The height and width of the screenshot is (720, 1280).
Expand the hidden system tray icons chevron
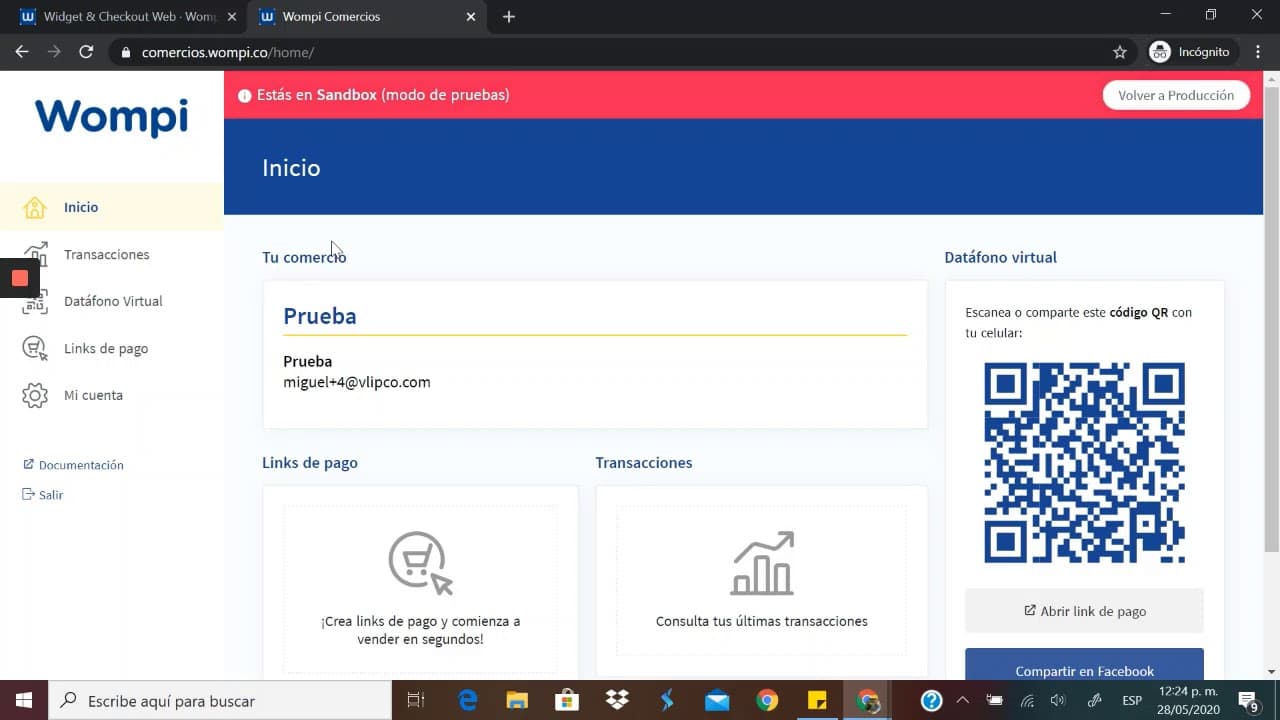pyautogui.click(x=962, y=700)
